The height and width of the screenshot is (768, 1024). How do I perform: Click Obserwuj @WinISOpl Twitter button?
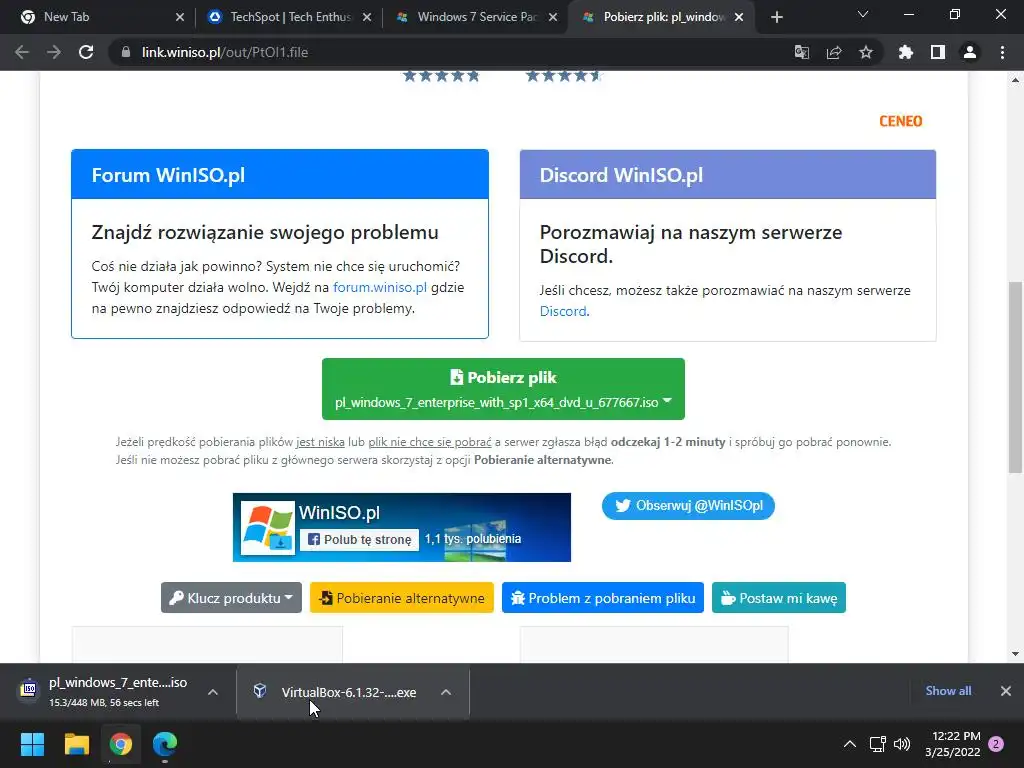coord(688,506)
